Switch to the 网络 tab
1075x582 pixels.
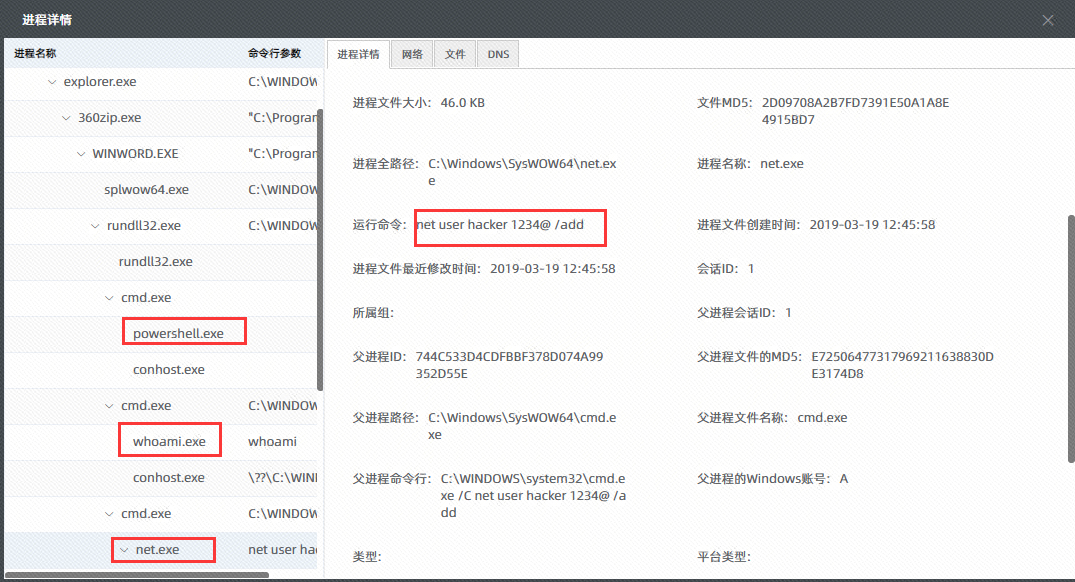[412, 54]
